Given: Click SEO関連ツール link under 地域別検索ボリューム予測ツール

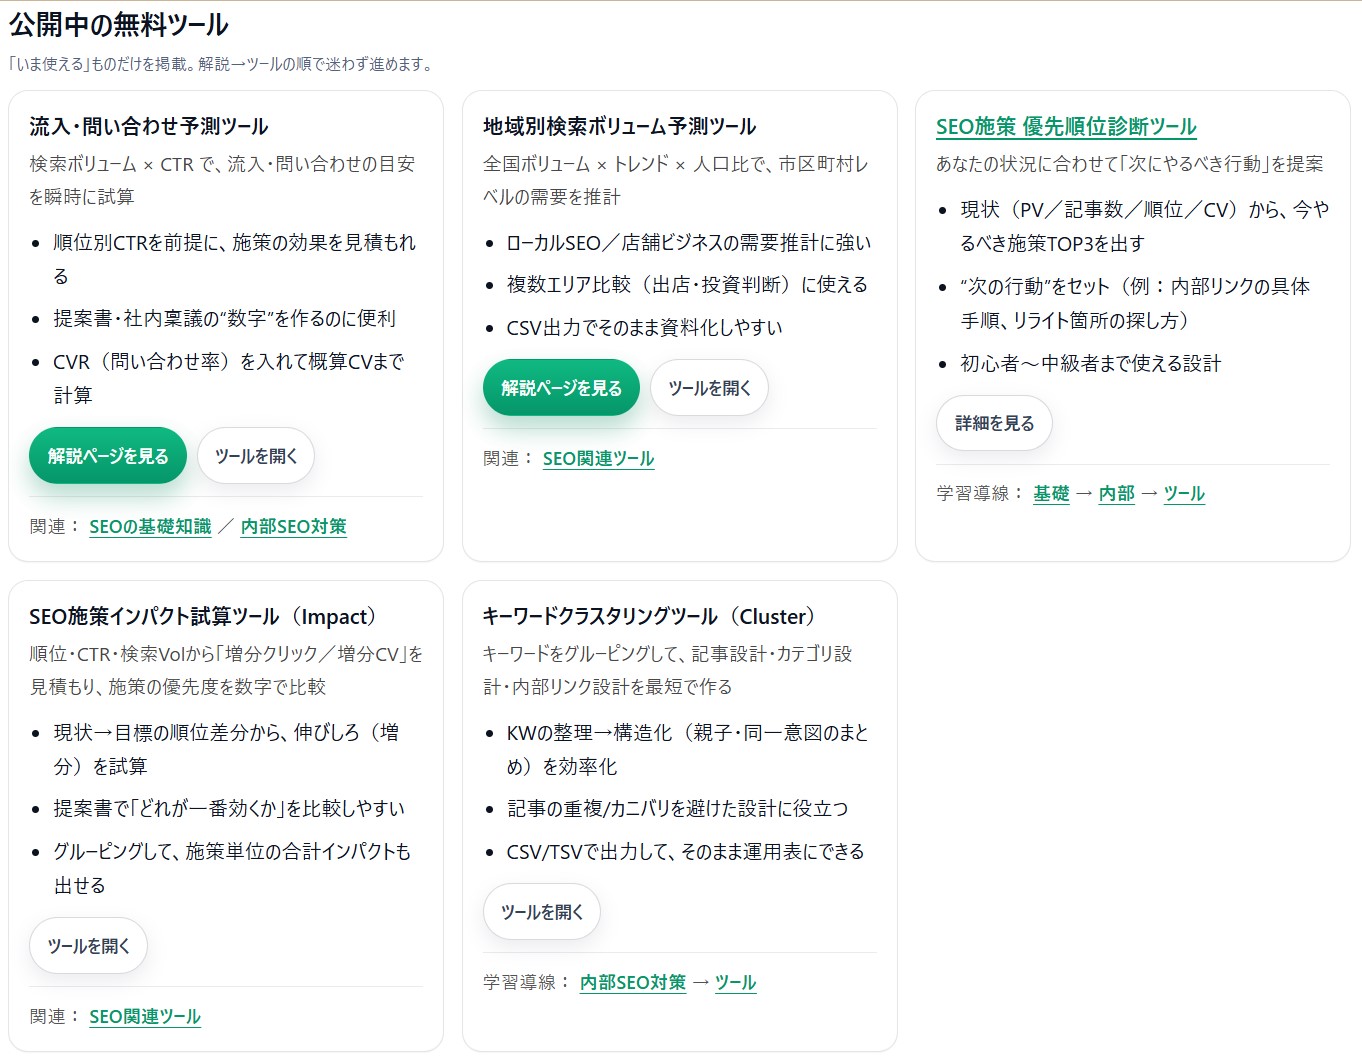Looking at the screenshot, I should tap(598, 459).
